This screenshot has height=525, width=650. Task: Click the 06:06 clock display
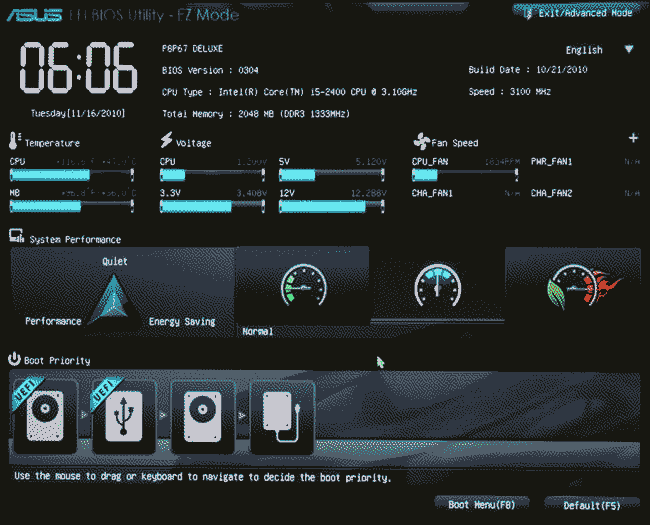[78, 68]
